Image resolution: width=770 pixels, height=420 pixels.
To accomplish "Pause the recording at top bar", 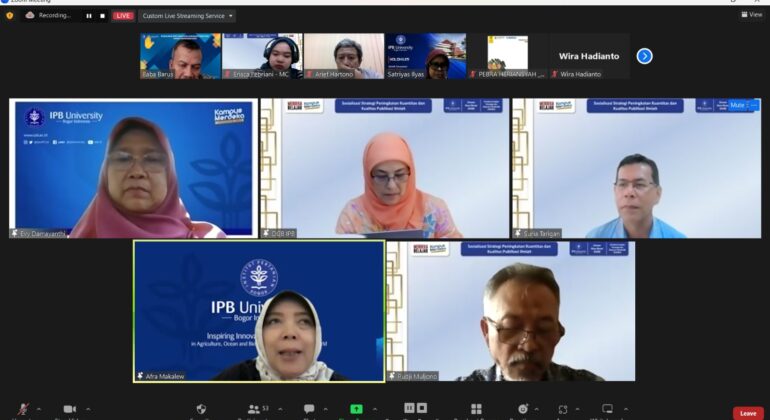I will click(x=88, y=16).
